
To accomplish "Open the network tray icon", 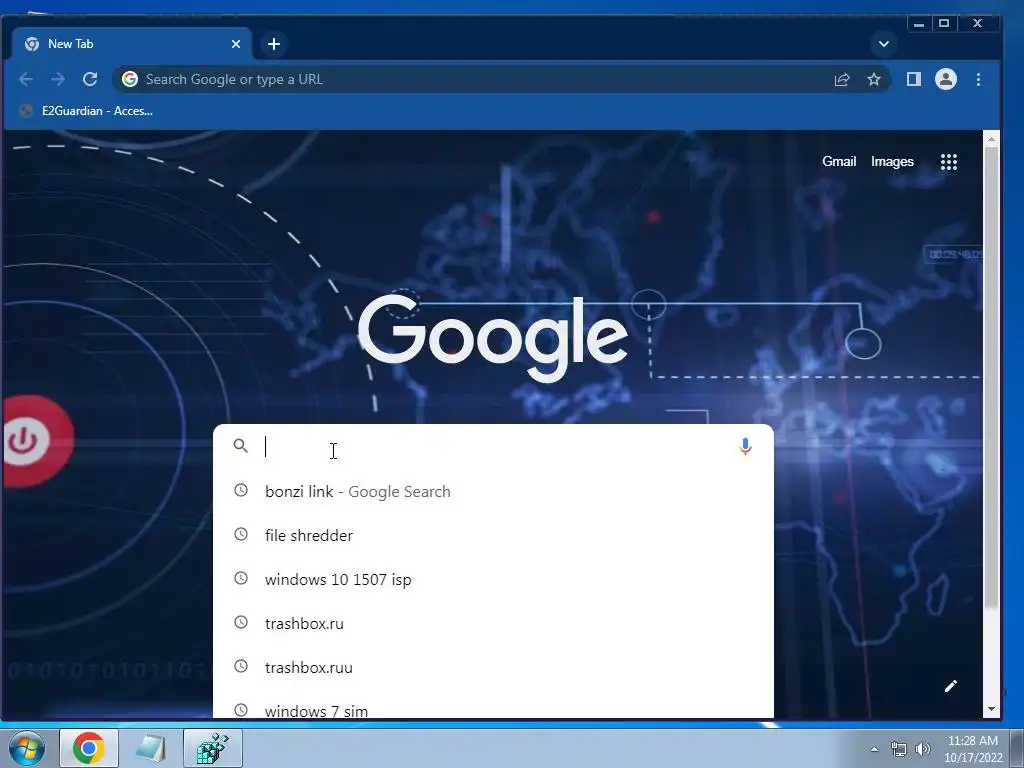I will click(899, 749).
